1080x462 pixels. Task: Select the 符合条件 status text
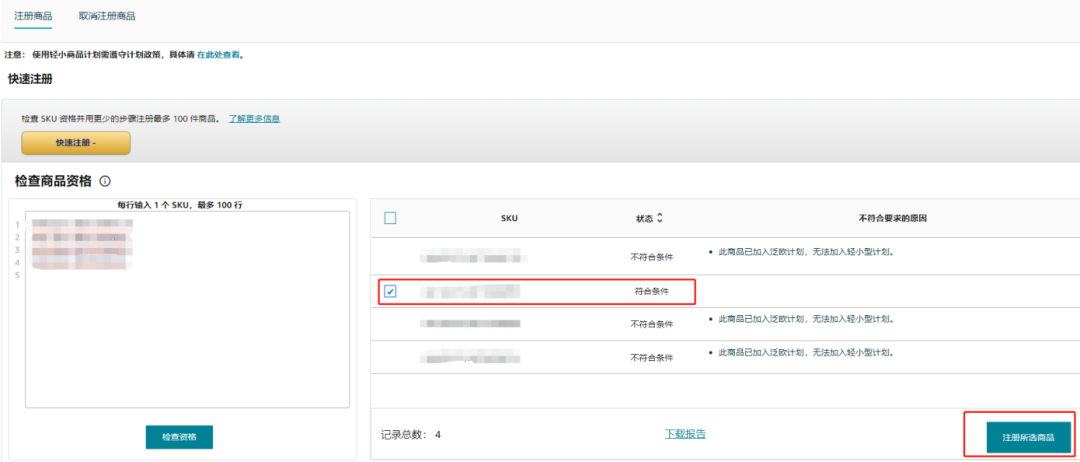(652, 291)
